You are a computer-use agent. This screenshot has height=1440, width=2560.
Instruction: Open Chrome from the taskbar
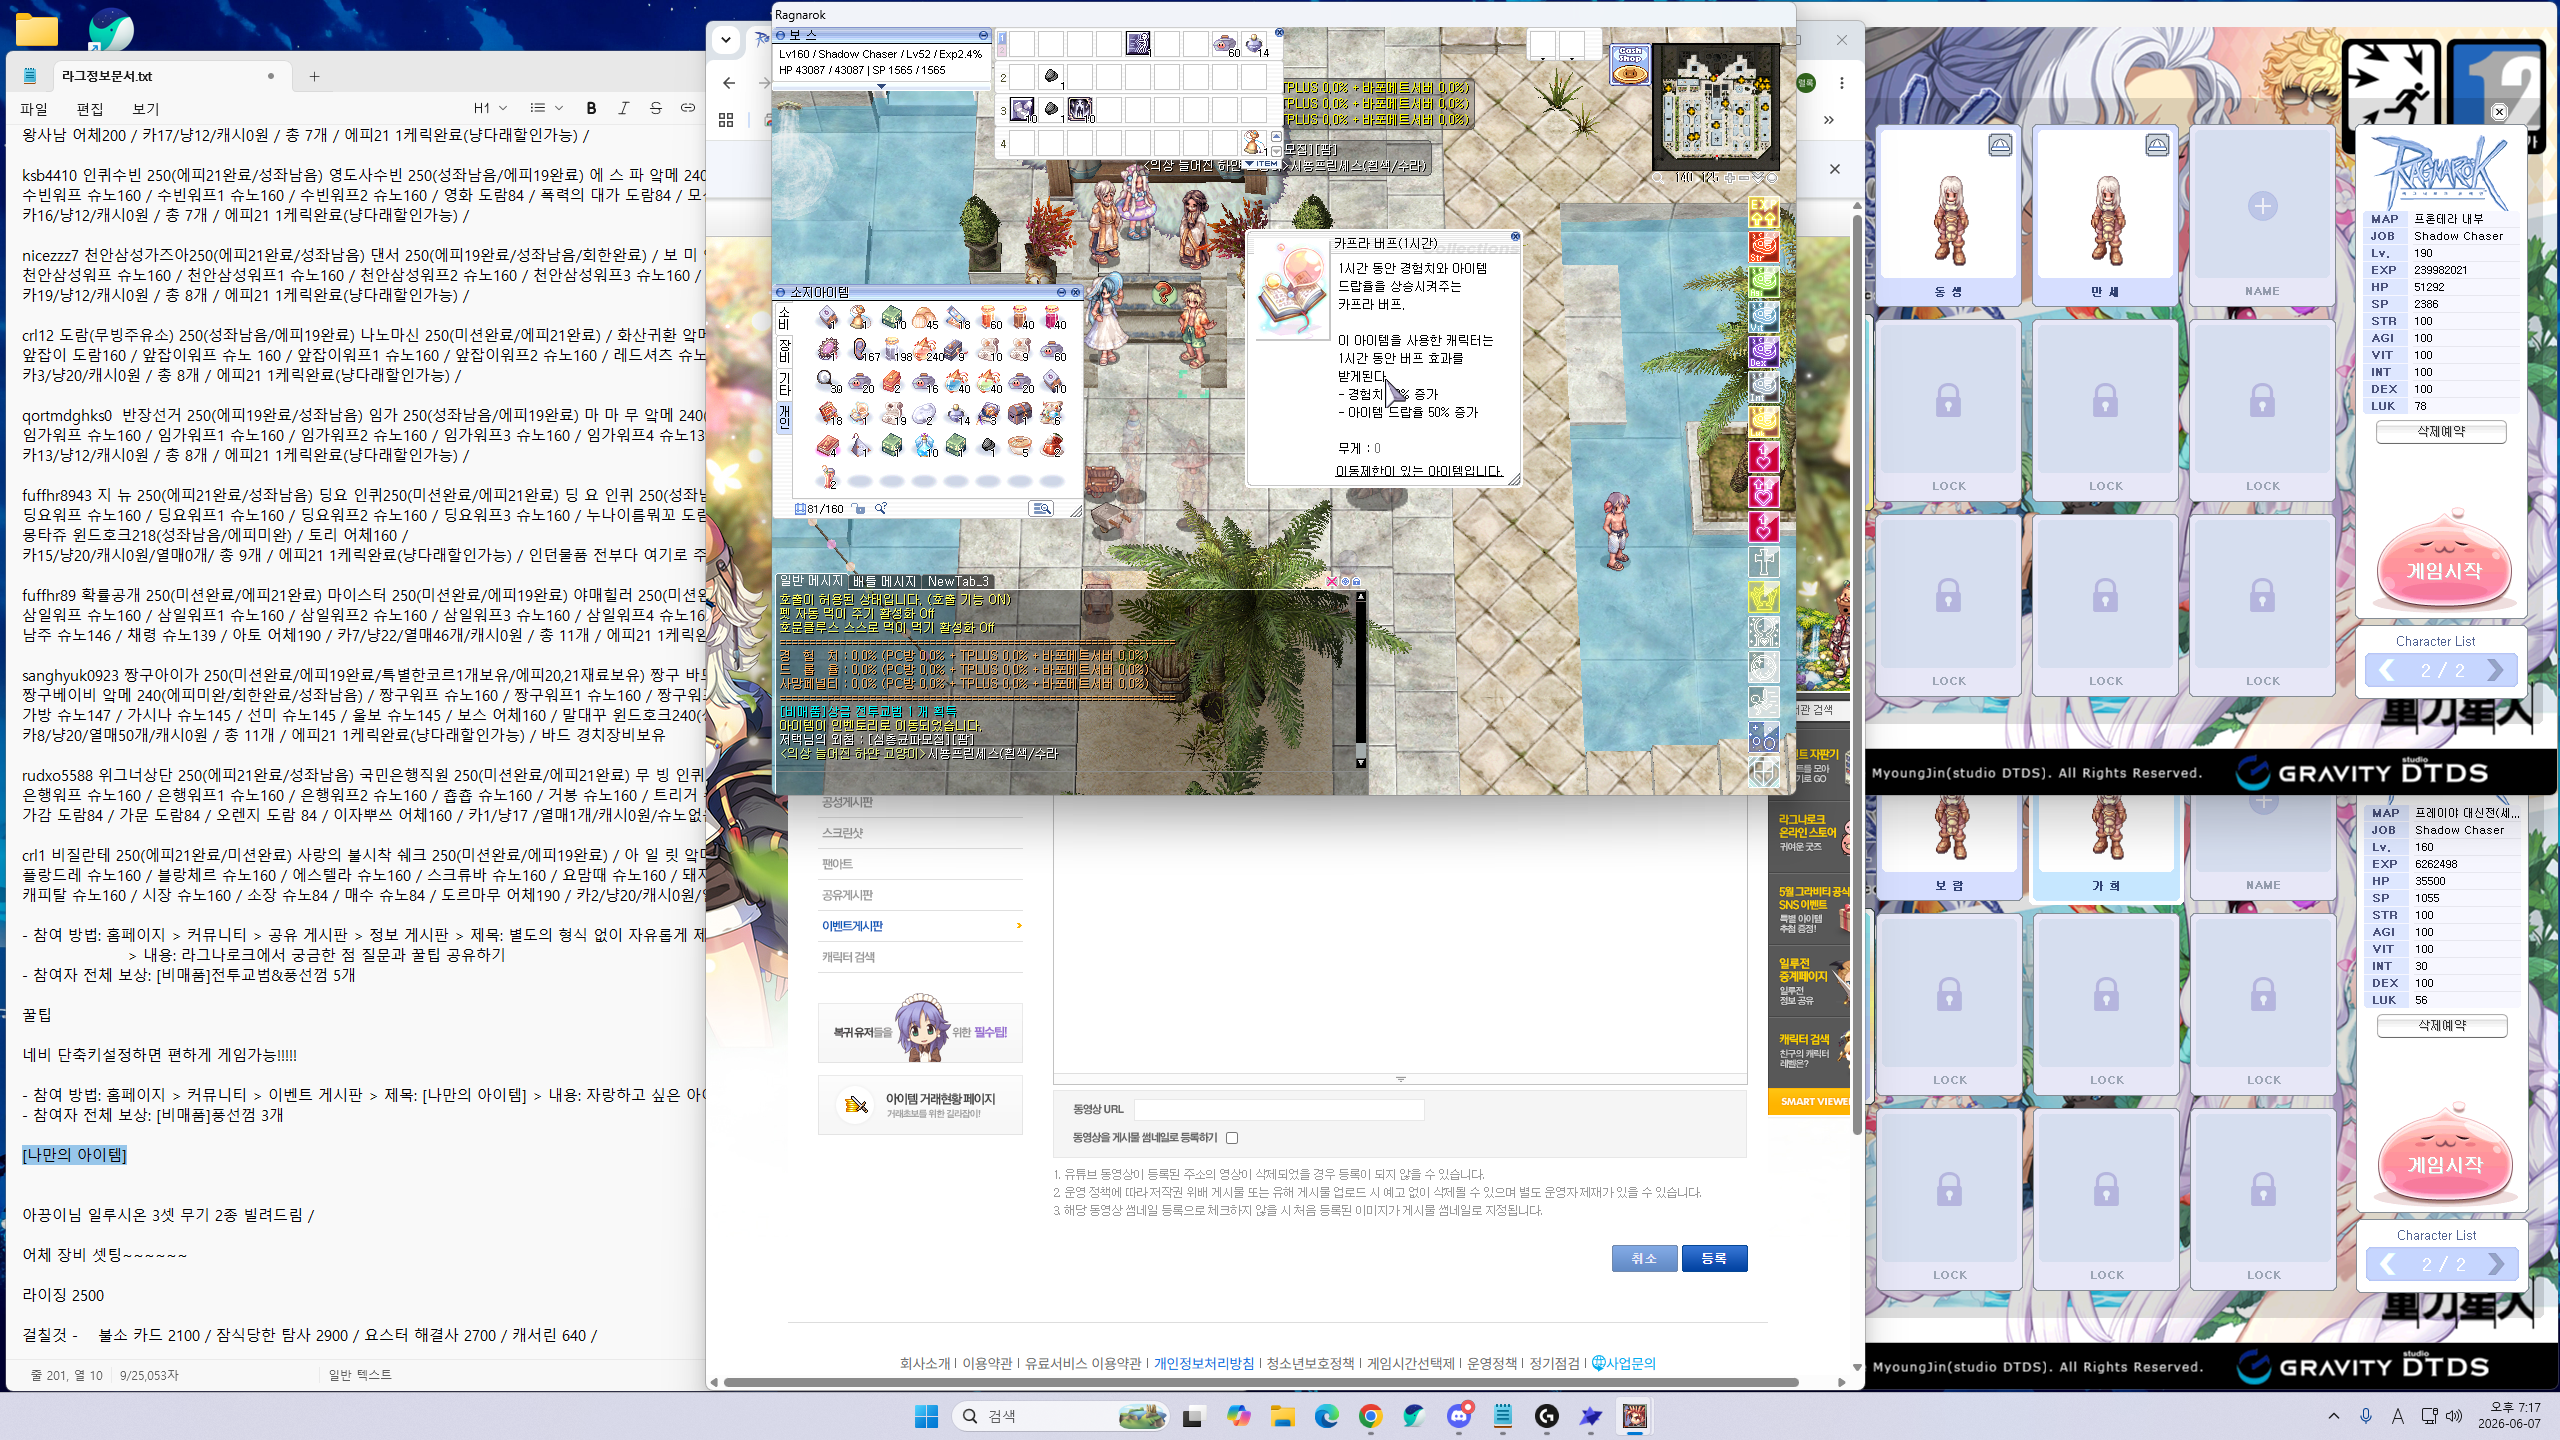coord(1370,1416)
